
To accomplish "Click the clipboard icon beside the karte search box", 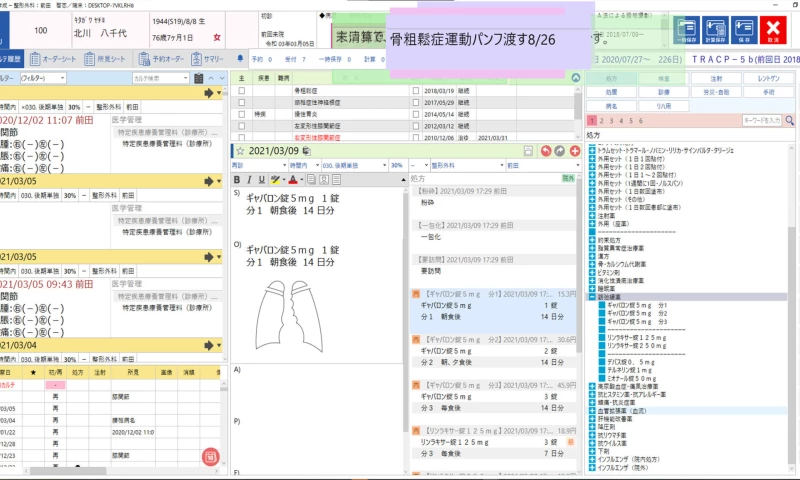I will pyautogui.click(x=199, y=78).
